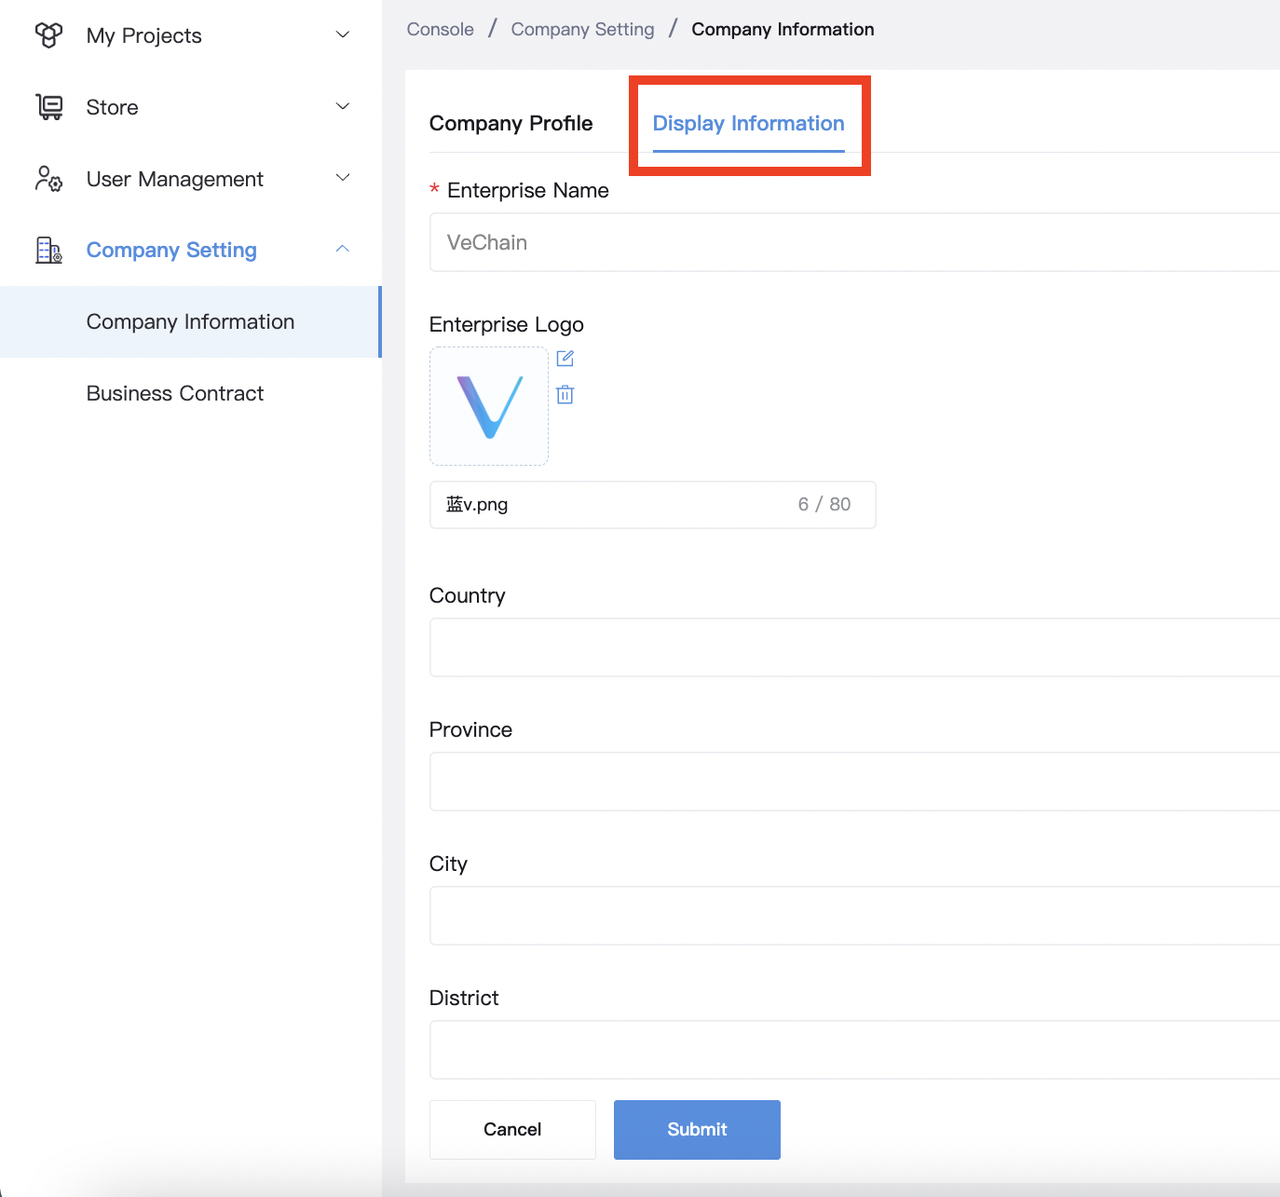This screenshot has width=1280, height=1197.
Task: Click the Store cart icon
Action: point(48,107)
